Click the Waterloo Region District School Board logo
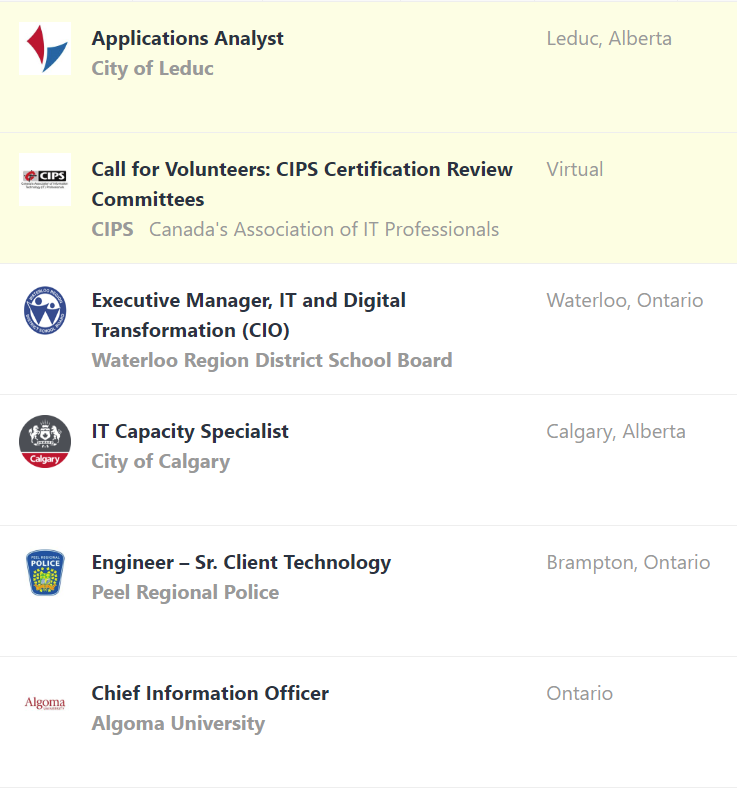This screenshot has height=795, width=737. pos(45,310)
